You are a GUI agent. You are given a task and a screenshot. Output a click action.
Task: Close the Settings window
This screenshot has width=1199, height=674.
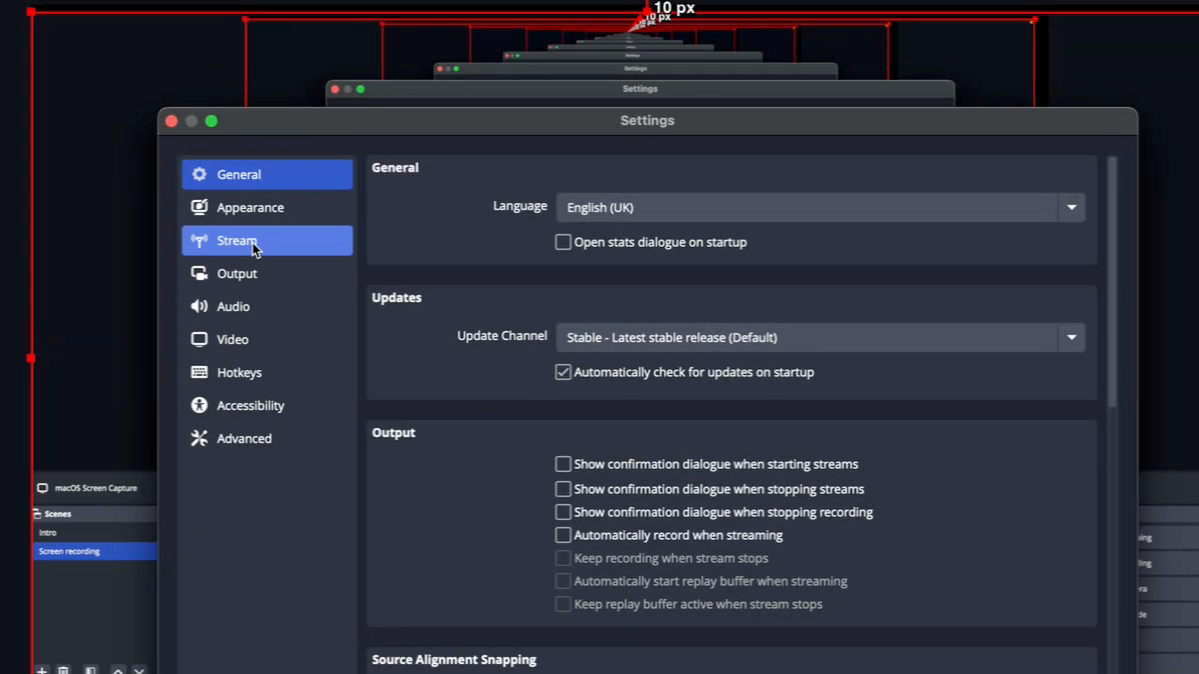click(x=172, y=121)
